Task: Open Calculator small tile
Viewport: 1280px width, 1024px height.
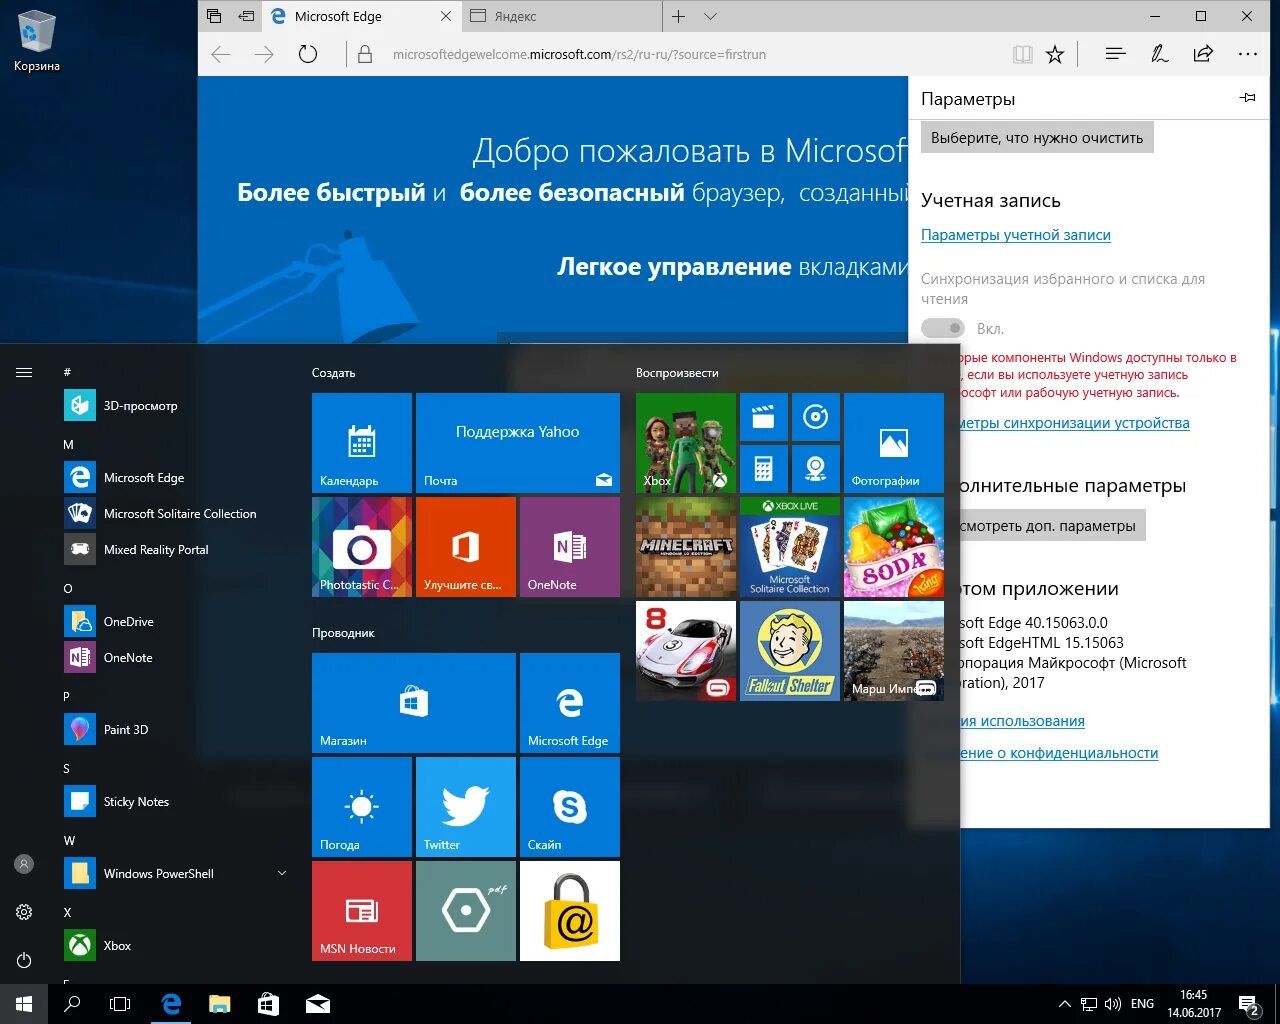Action: pyautogui.click(x=764, y=469)
